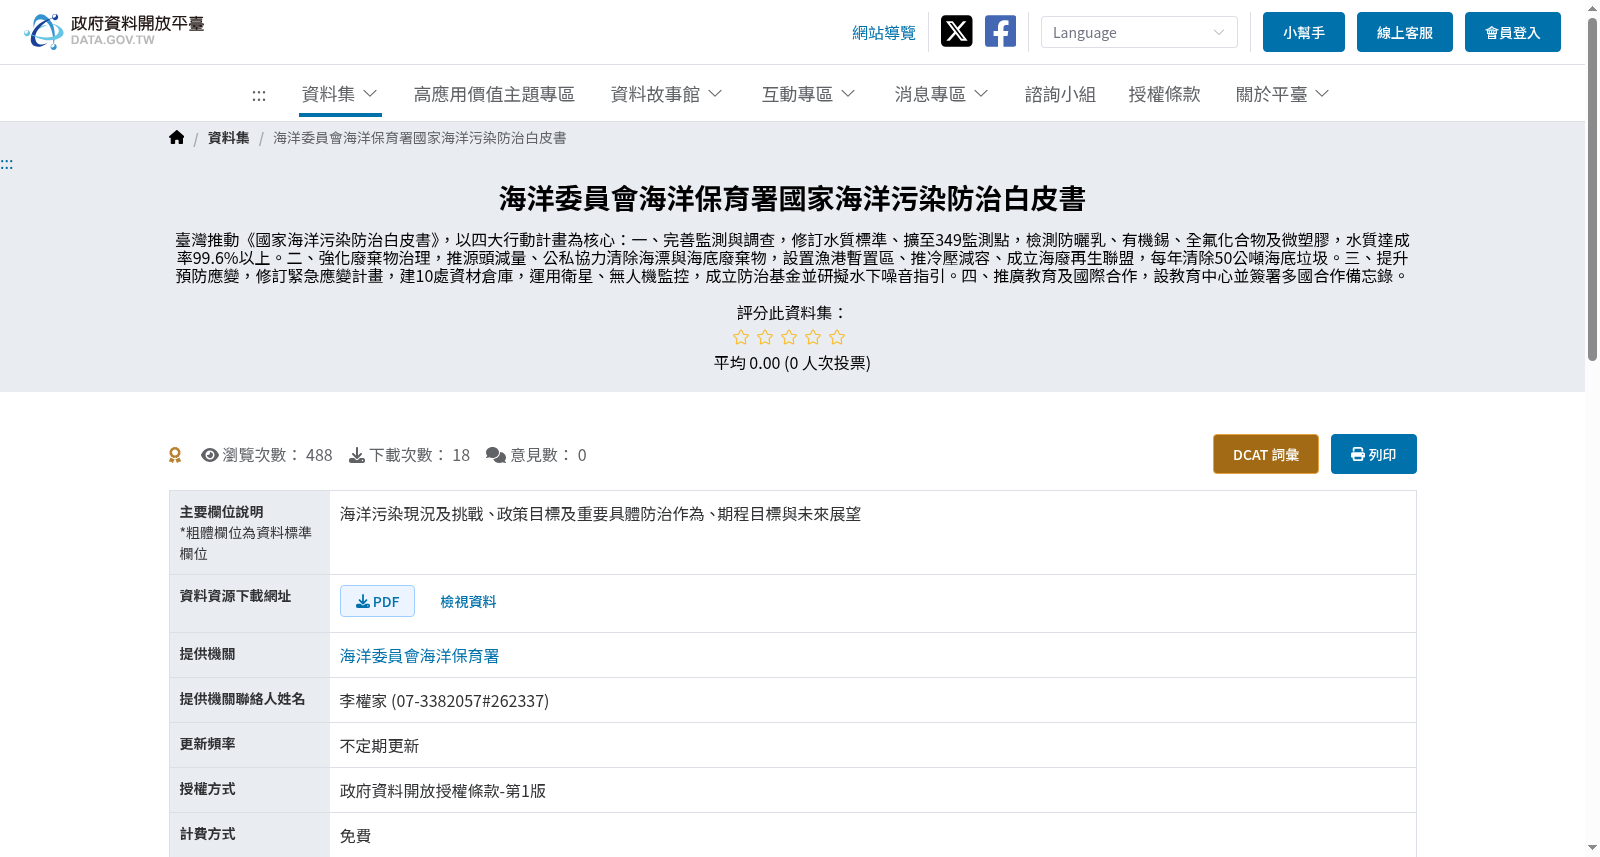The height and width of the screenshot is (857, 1600).
Task: Click the 列印 print button
Action: point(1374,454)
